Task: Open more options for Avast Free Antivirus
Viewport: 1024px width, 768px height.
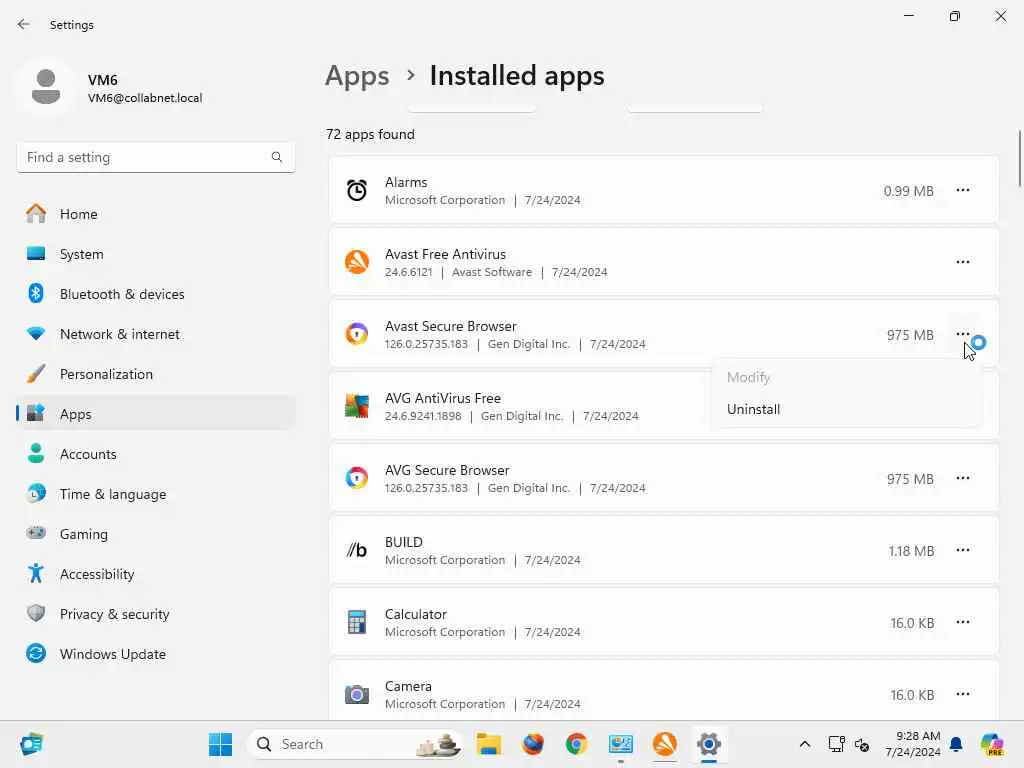Action: tap(963, 262)
